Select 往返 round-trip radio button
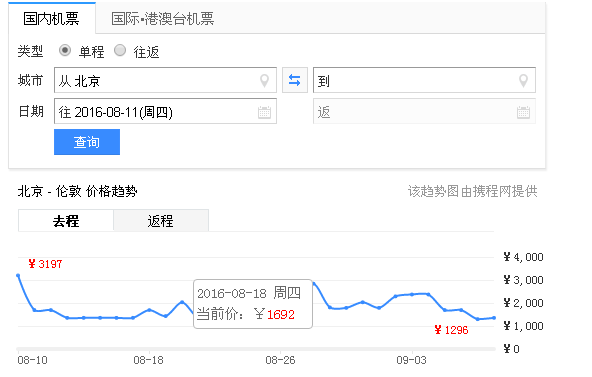 point(120,50)
